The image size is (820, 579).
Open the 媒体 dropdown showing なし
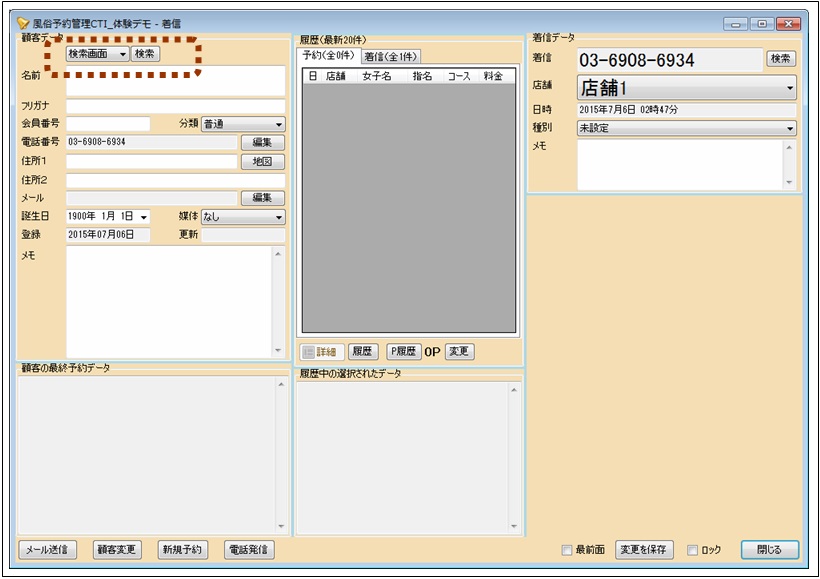click(243, 216)
